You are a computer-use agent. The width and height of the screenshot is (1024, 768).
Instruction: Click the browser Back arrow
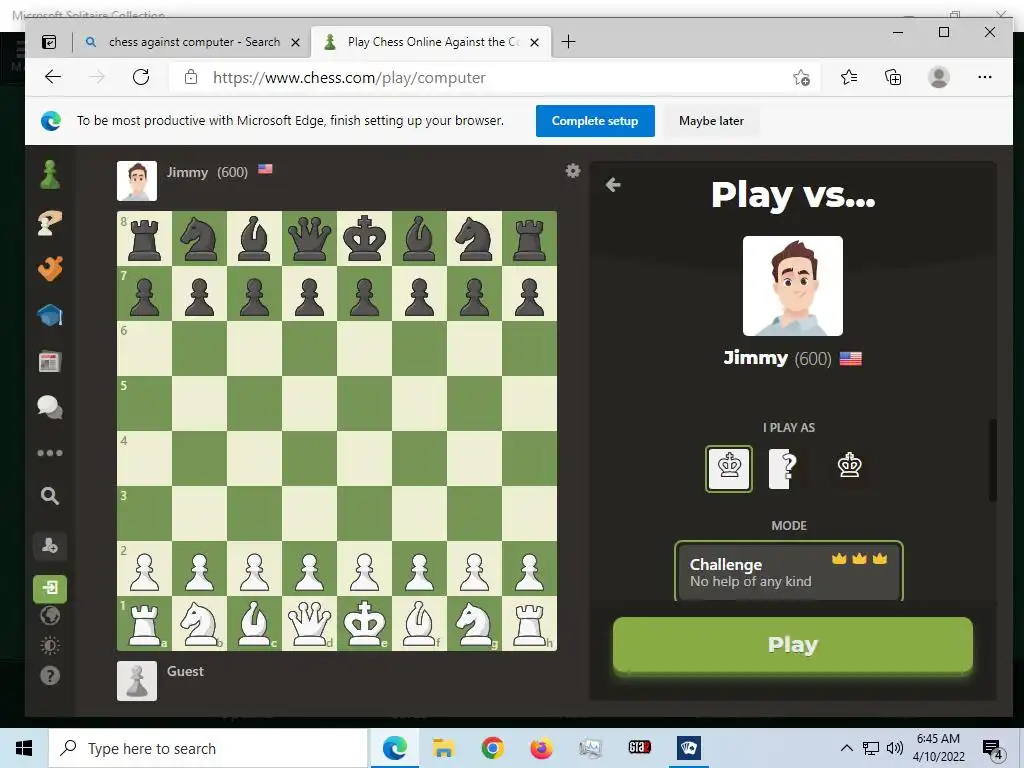(53, 77)
